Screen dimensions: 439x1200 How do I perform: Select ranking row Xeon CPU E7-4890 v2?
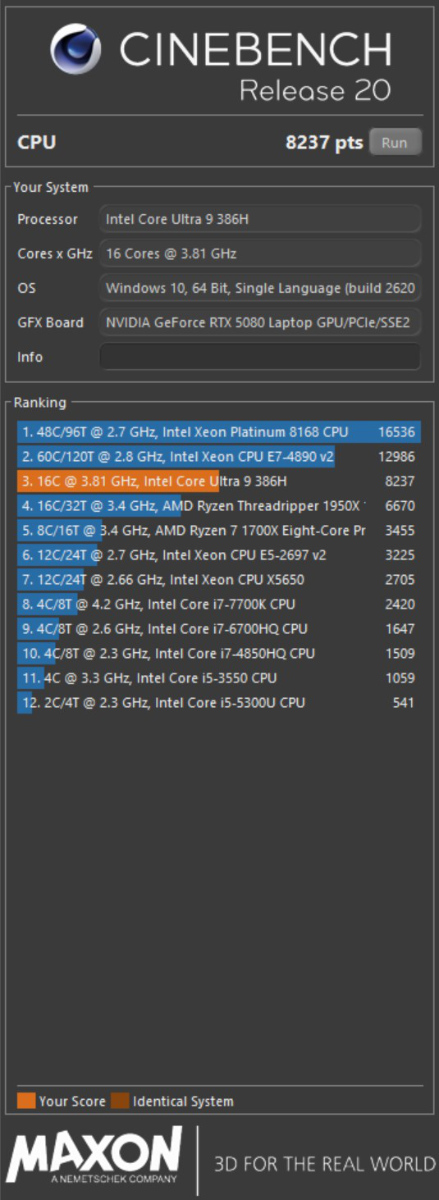(x=219, y=457)
